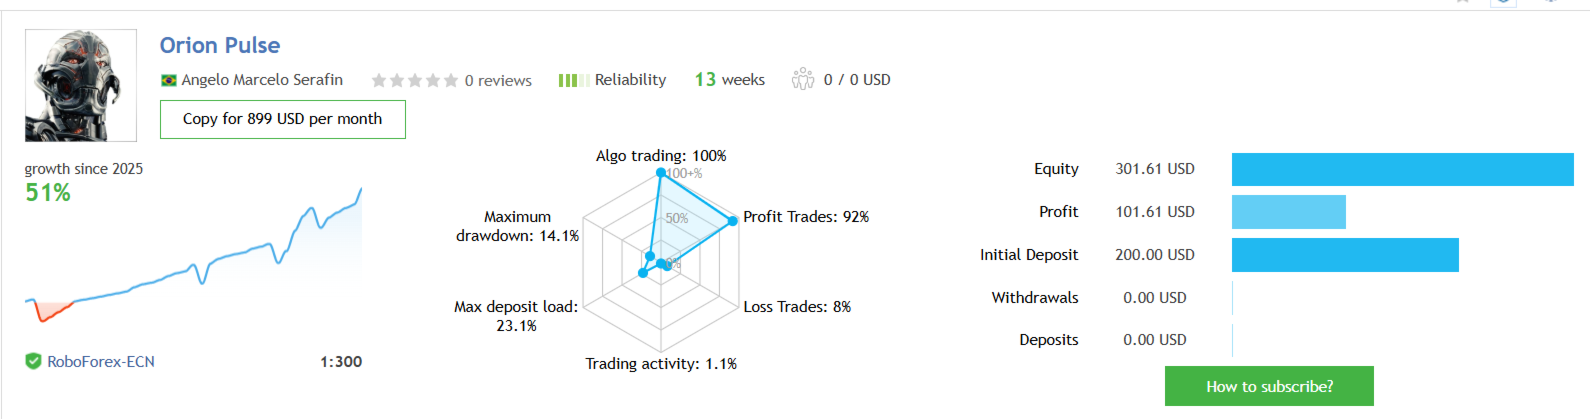This screenshot has width=1590, height=419.
Task: Click the How to subscribe? button
Action: 1269,386
